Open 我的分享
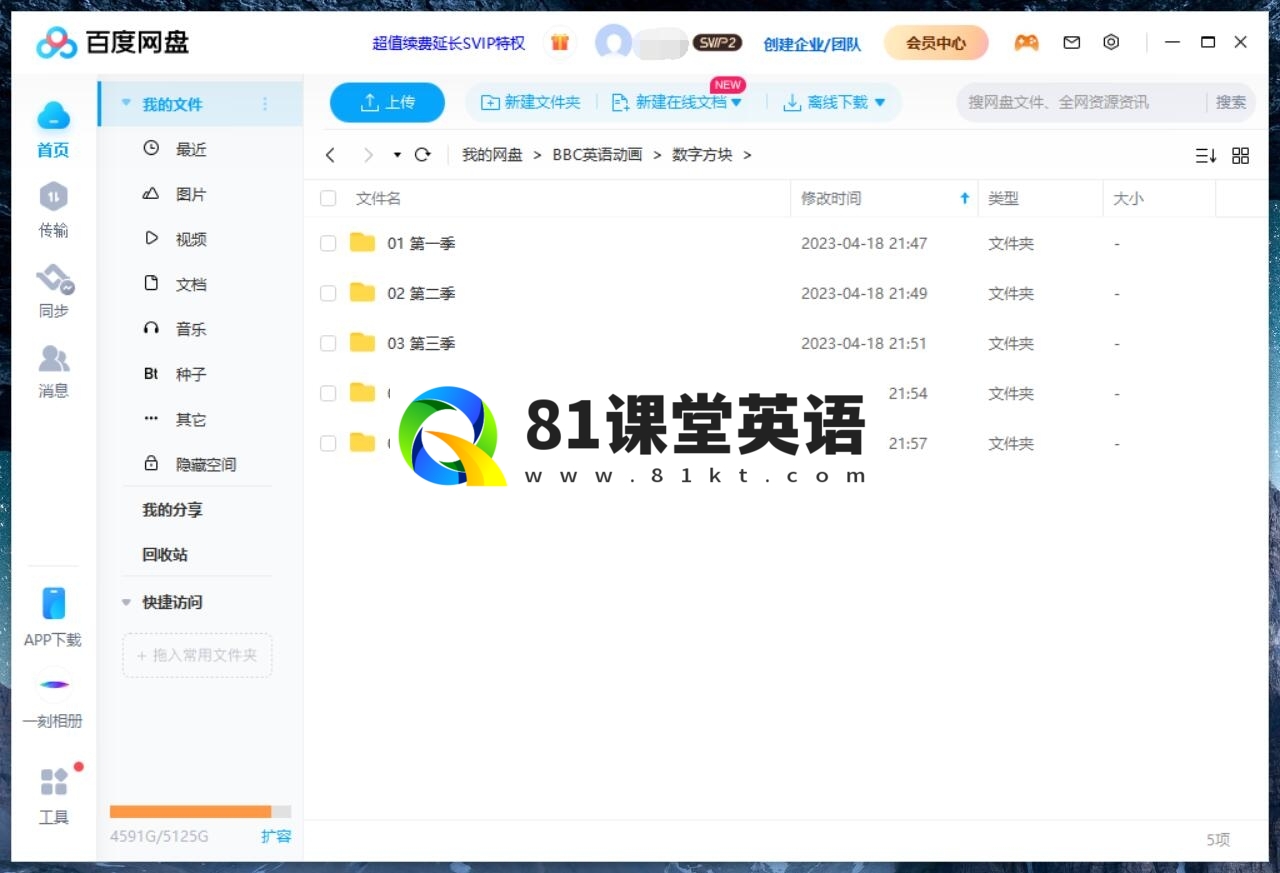Viewport: 1280px width, 873px height. point(172,509)
